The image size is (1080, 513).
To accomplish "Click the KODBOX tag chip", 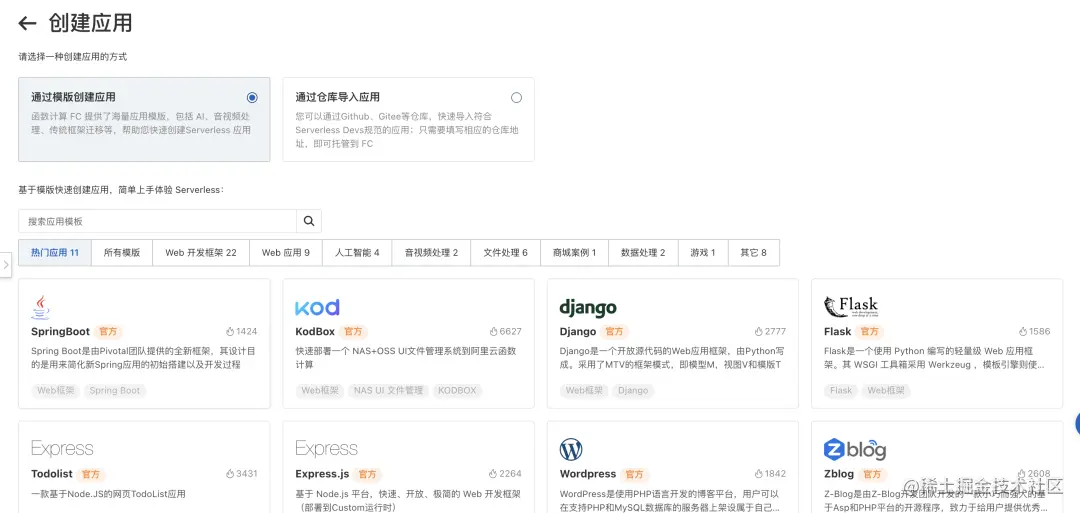I will [457, 390].
